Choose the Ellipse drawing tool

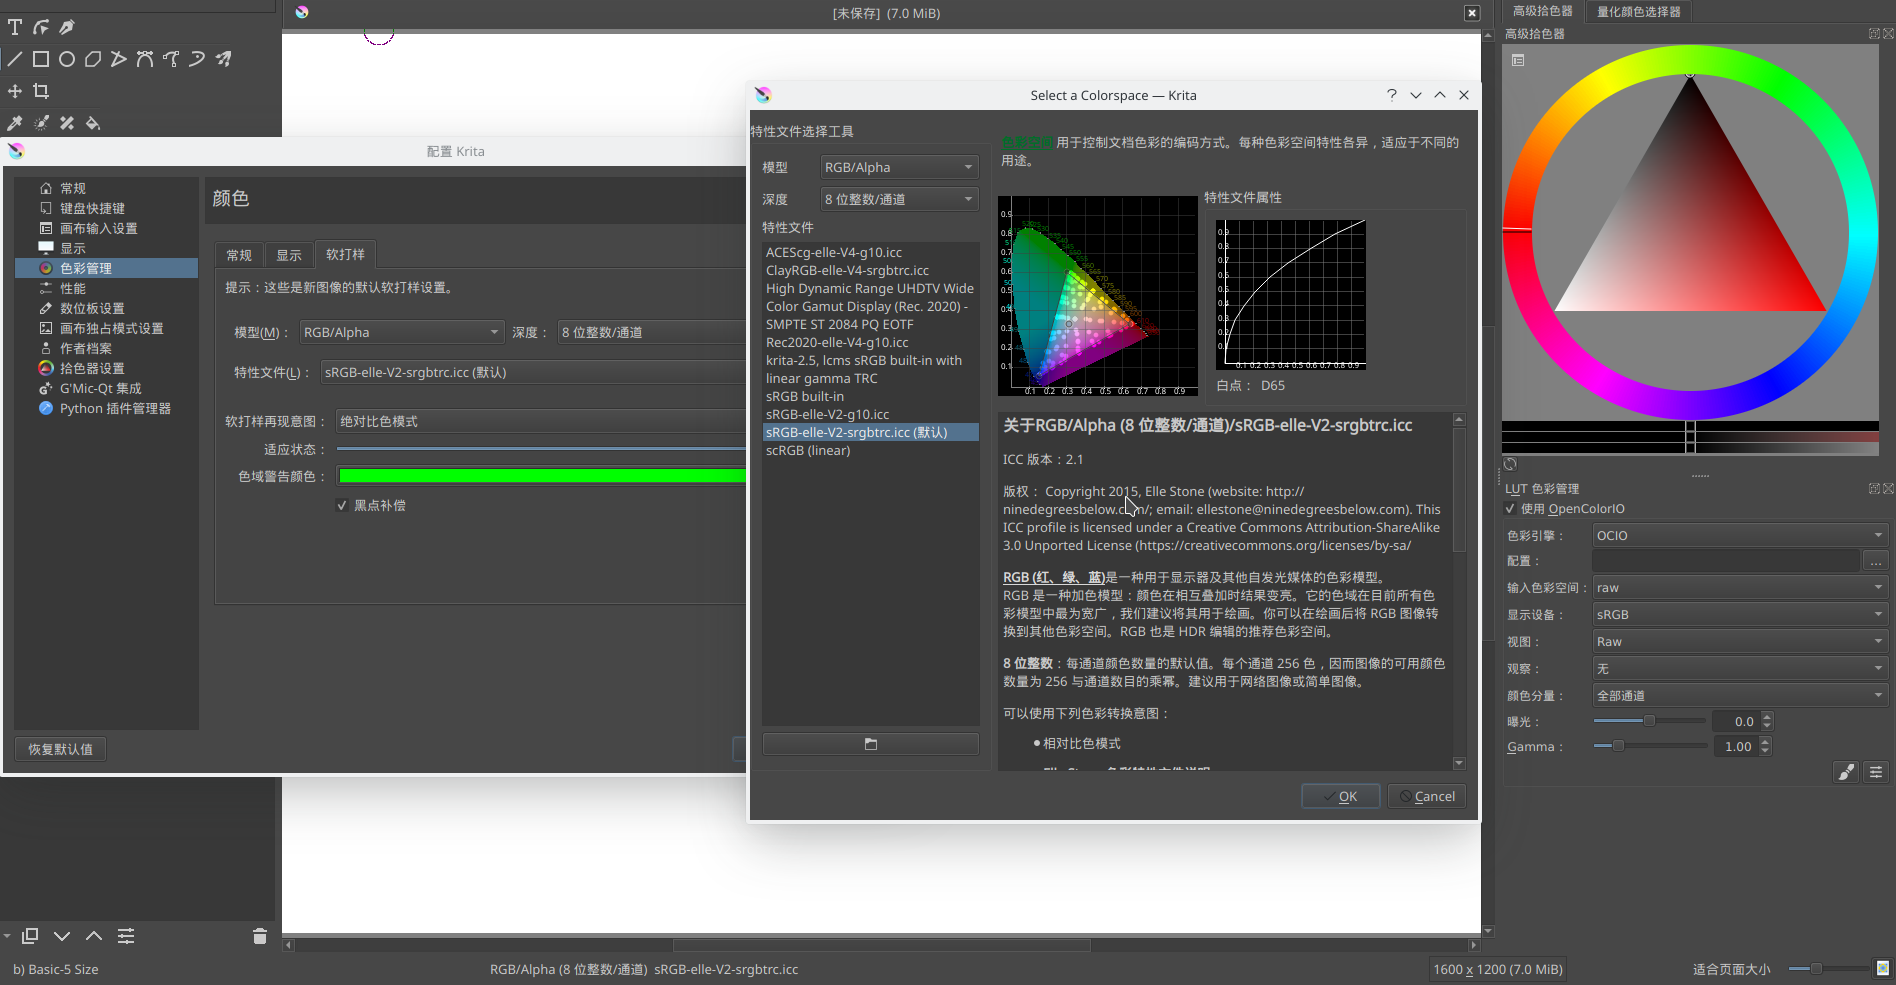coord(67,59)
